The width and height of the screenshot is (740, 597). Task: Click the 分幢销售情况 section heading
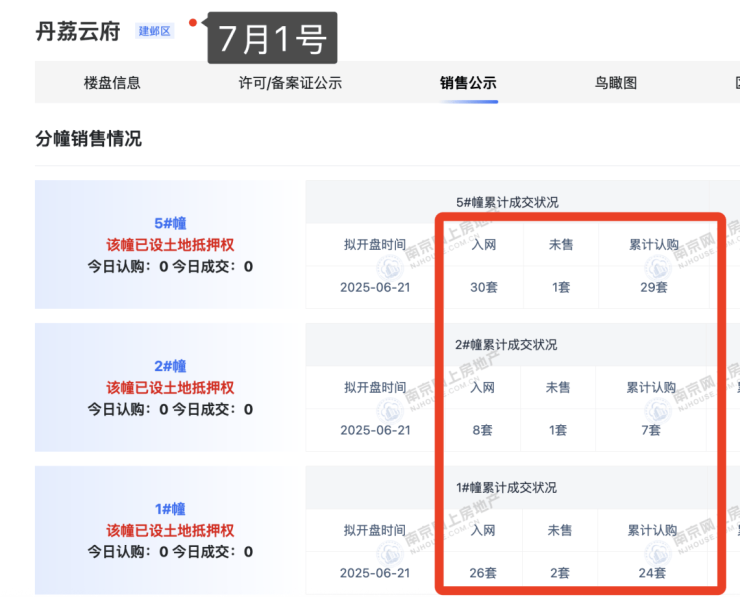(x=88, y=139)
